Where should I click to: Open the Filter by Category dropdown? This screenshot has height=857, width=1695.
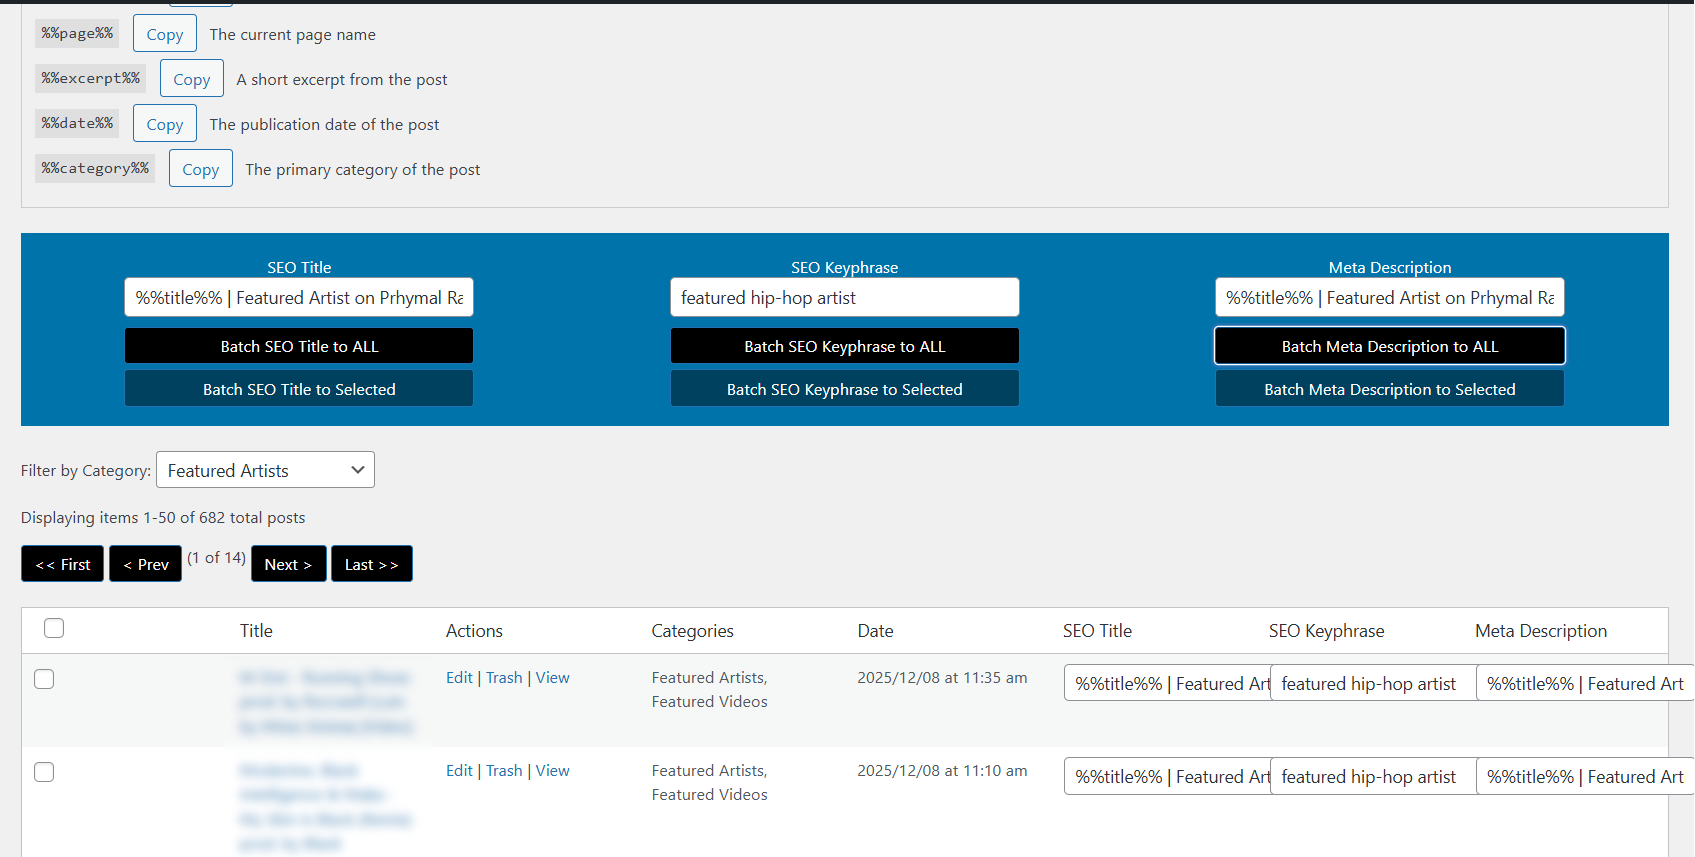click(265, 470)
